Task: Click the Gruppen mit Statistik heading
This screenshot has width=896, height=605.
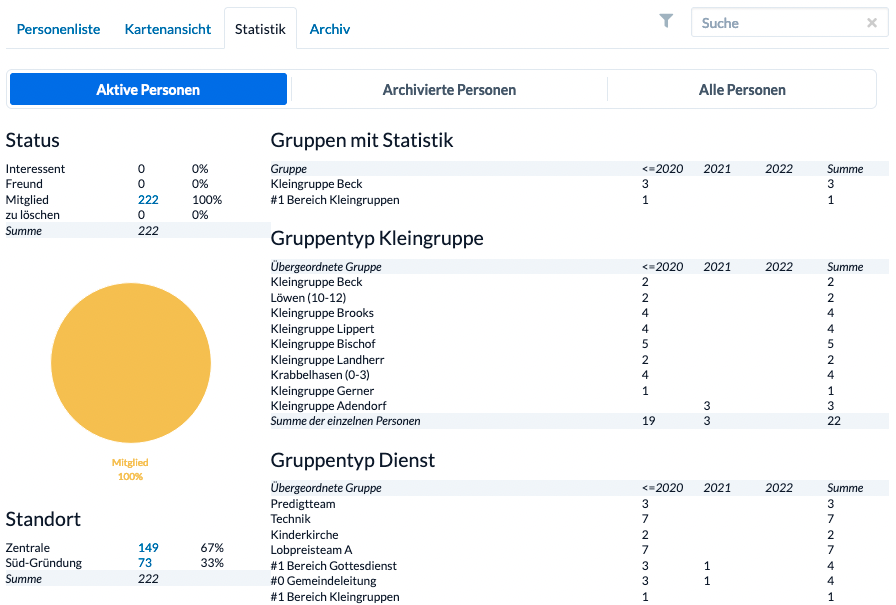Action: coord(362,141)
